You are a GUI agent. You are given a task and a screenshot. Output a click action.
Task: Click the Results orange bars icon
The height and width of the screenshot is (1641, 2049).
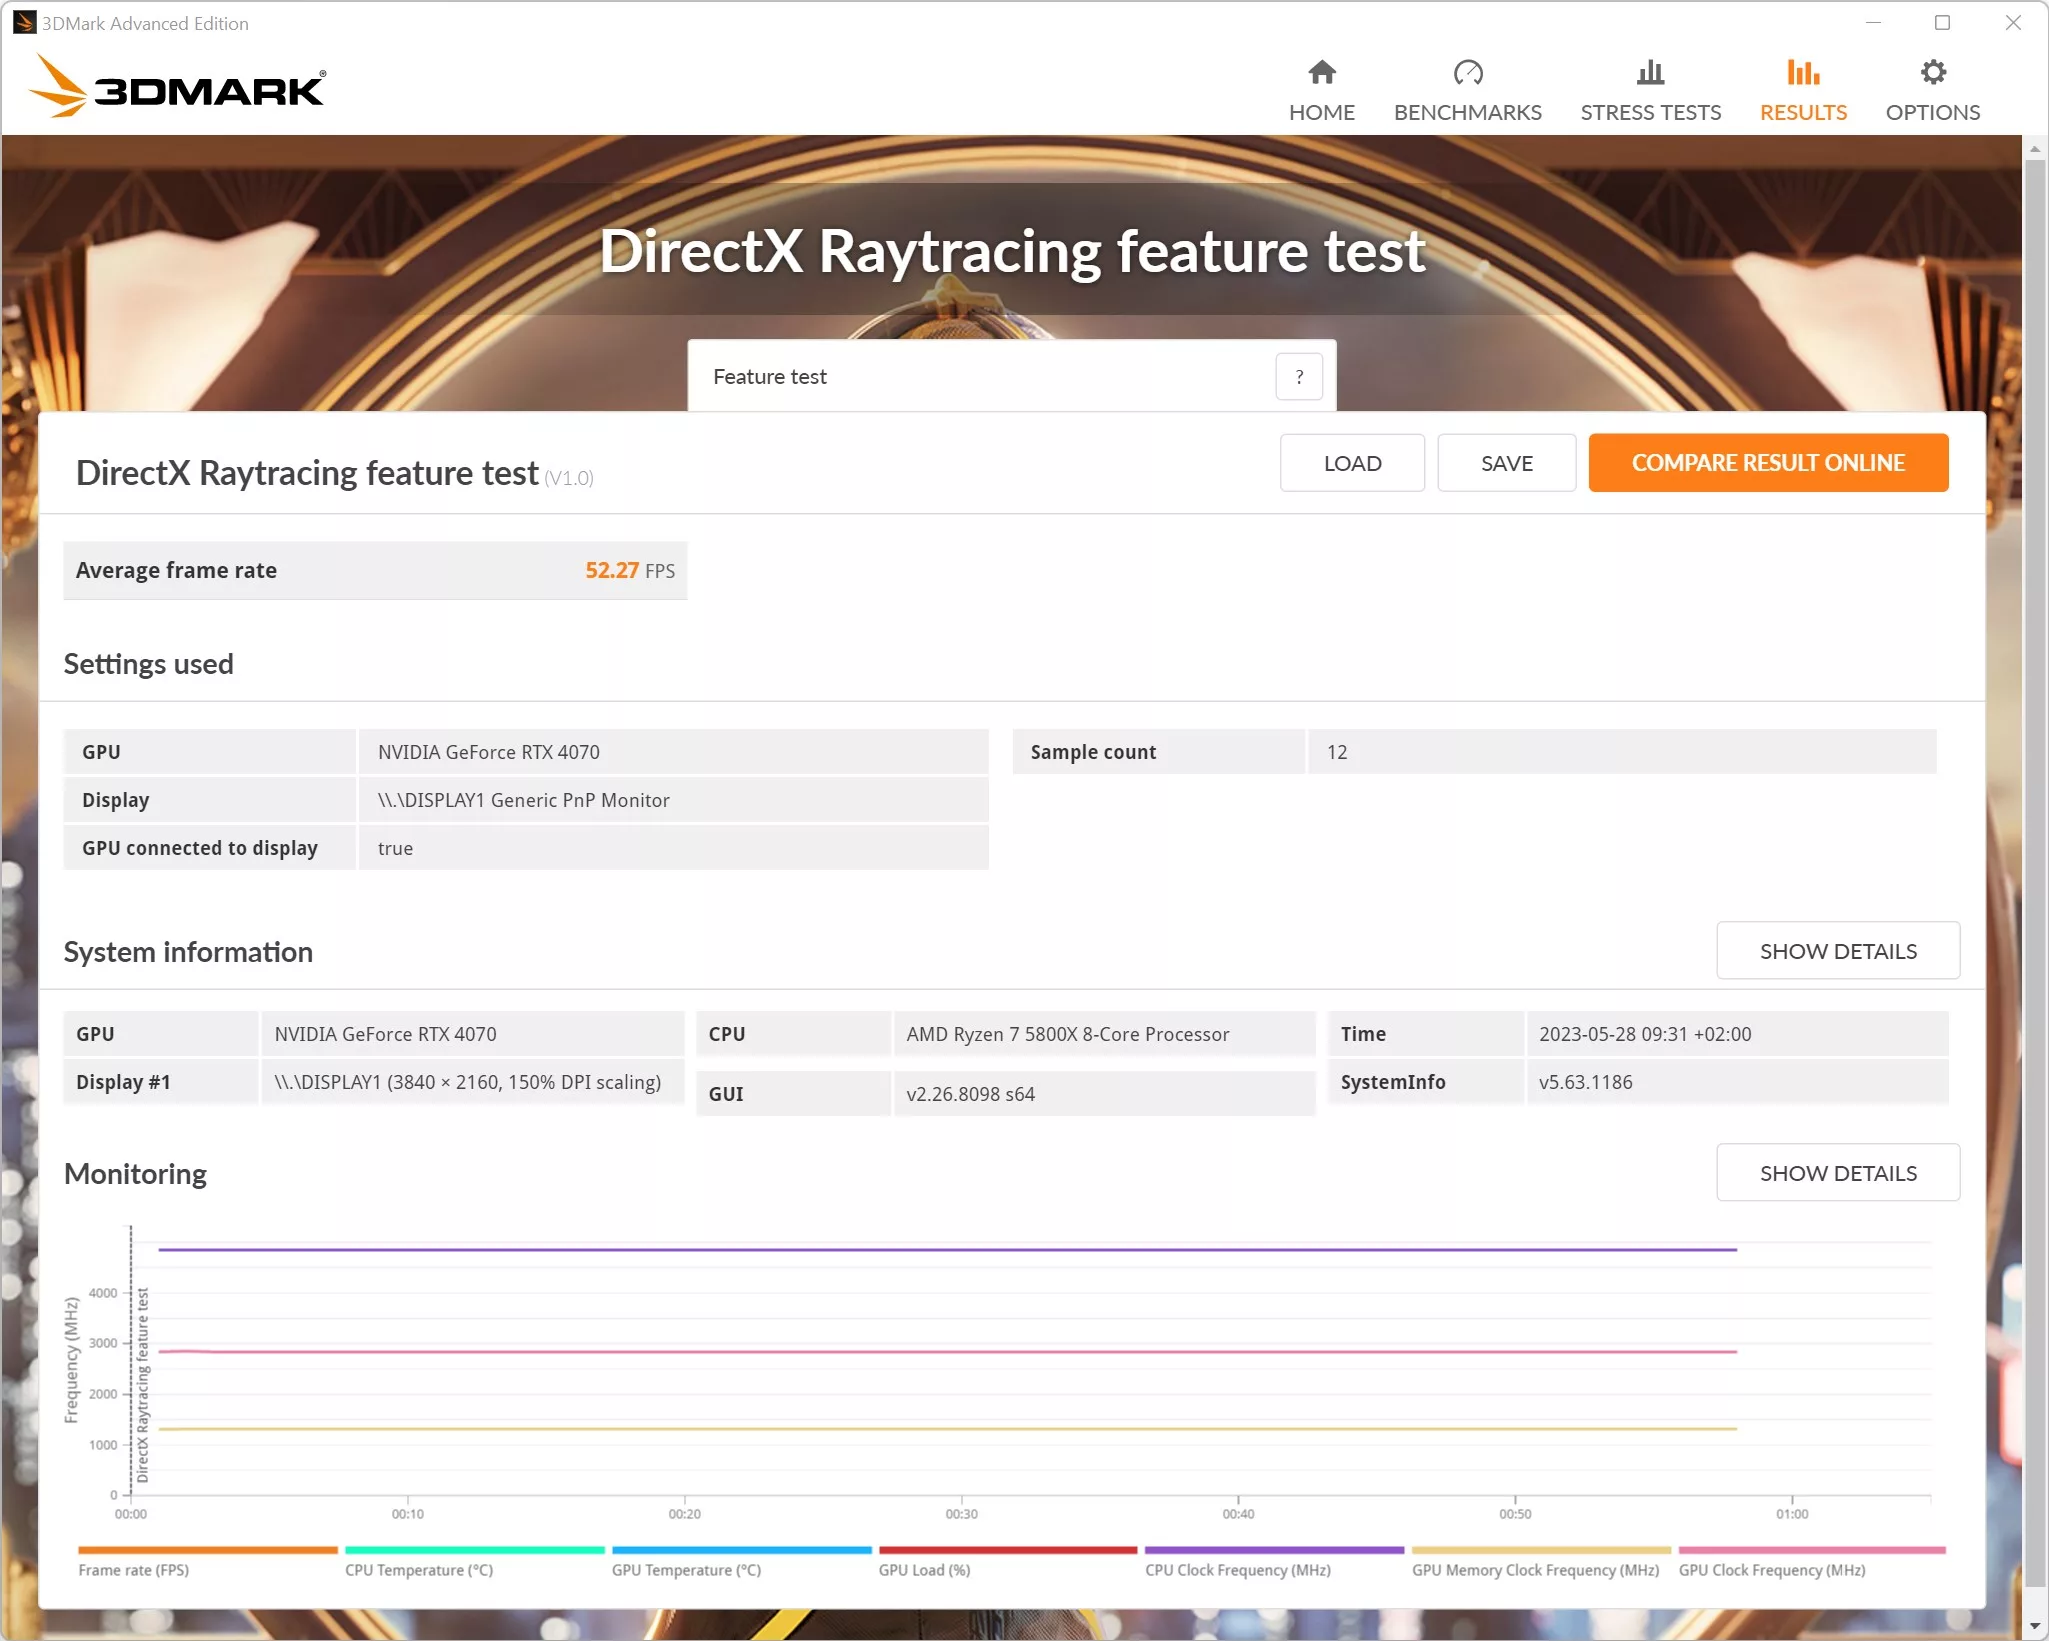(x=1802, y=72)
